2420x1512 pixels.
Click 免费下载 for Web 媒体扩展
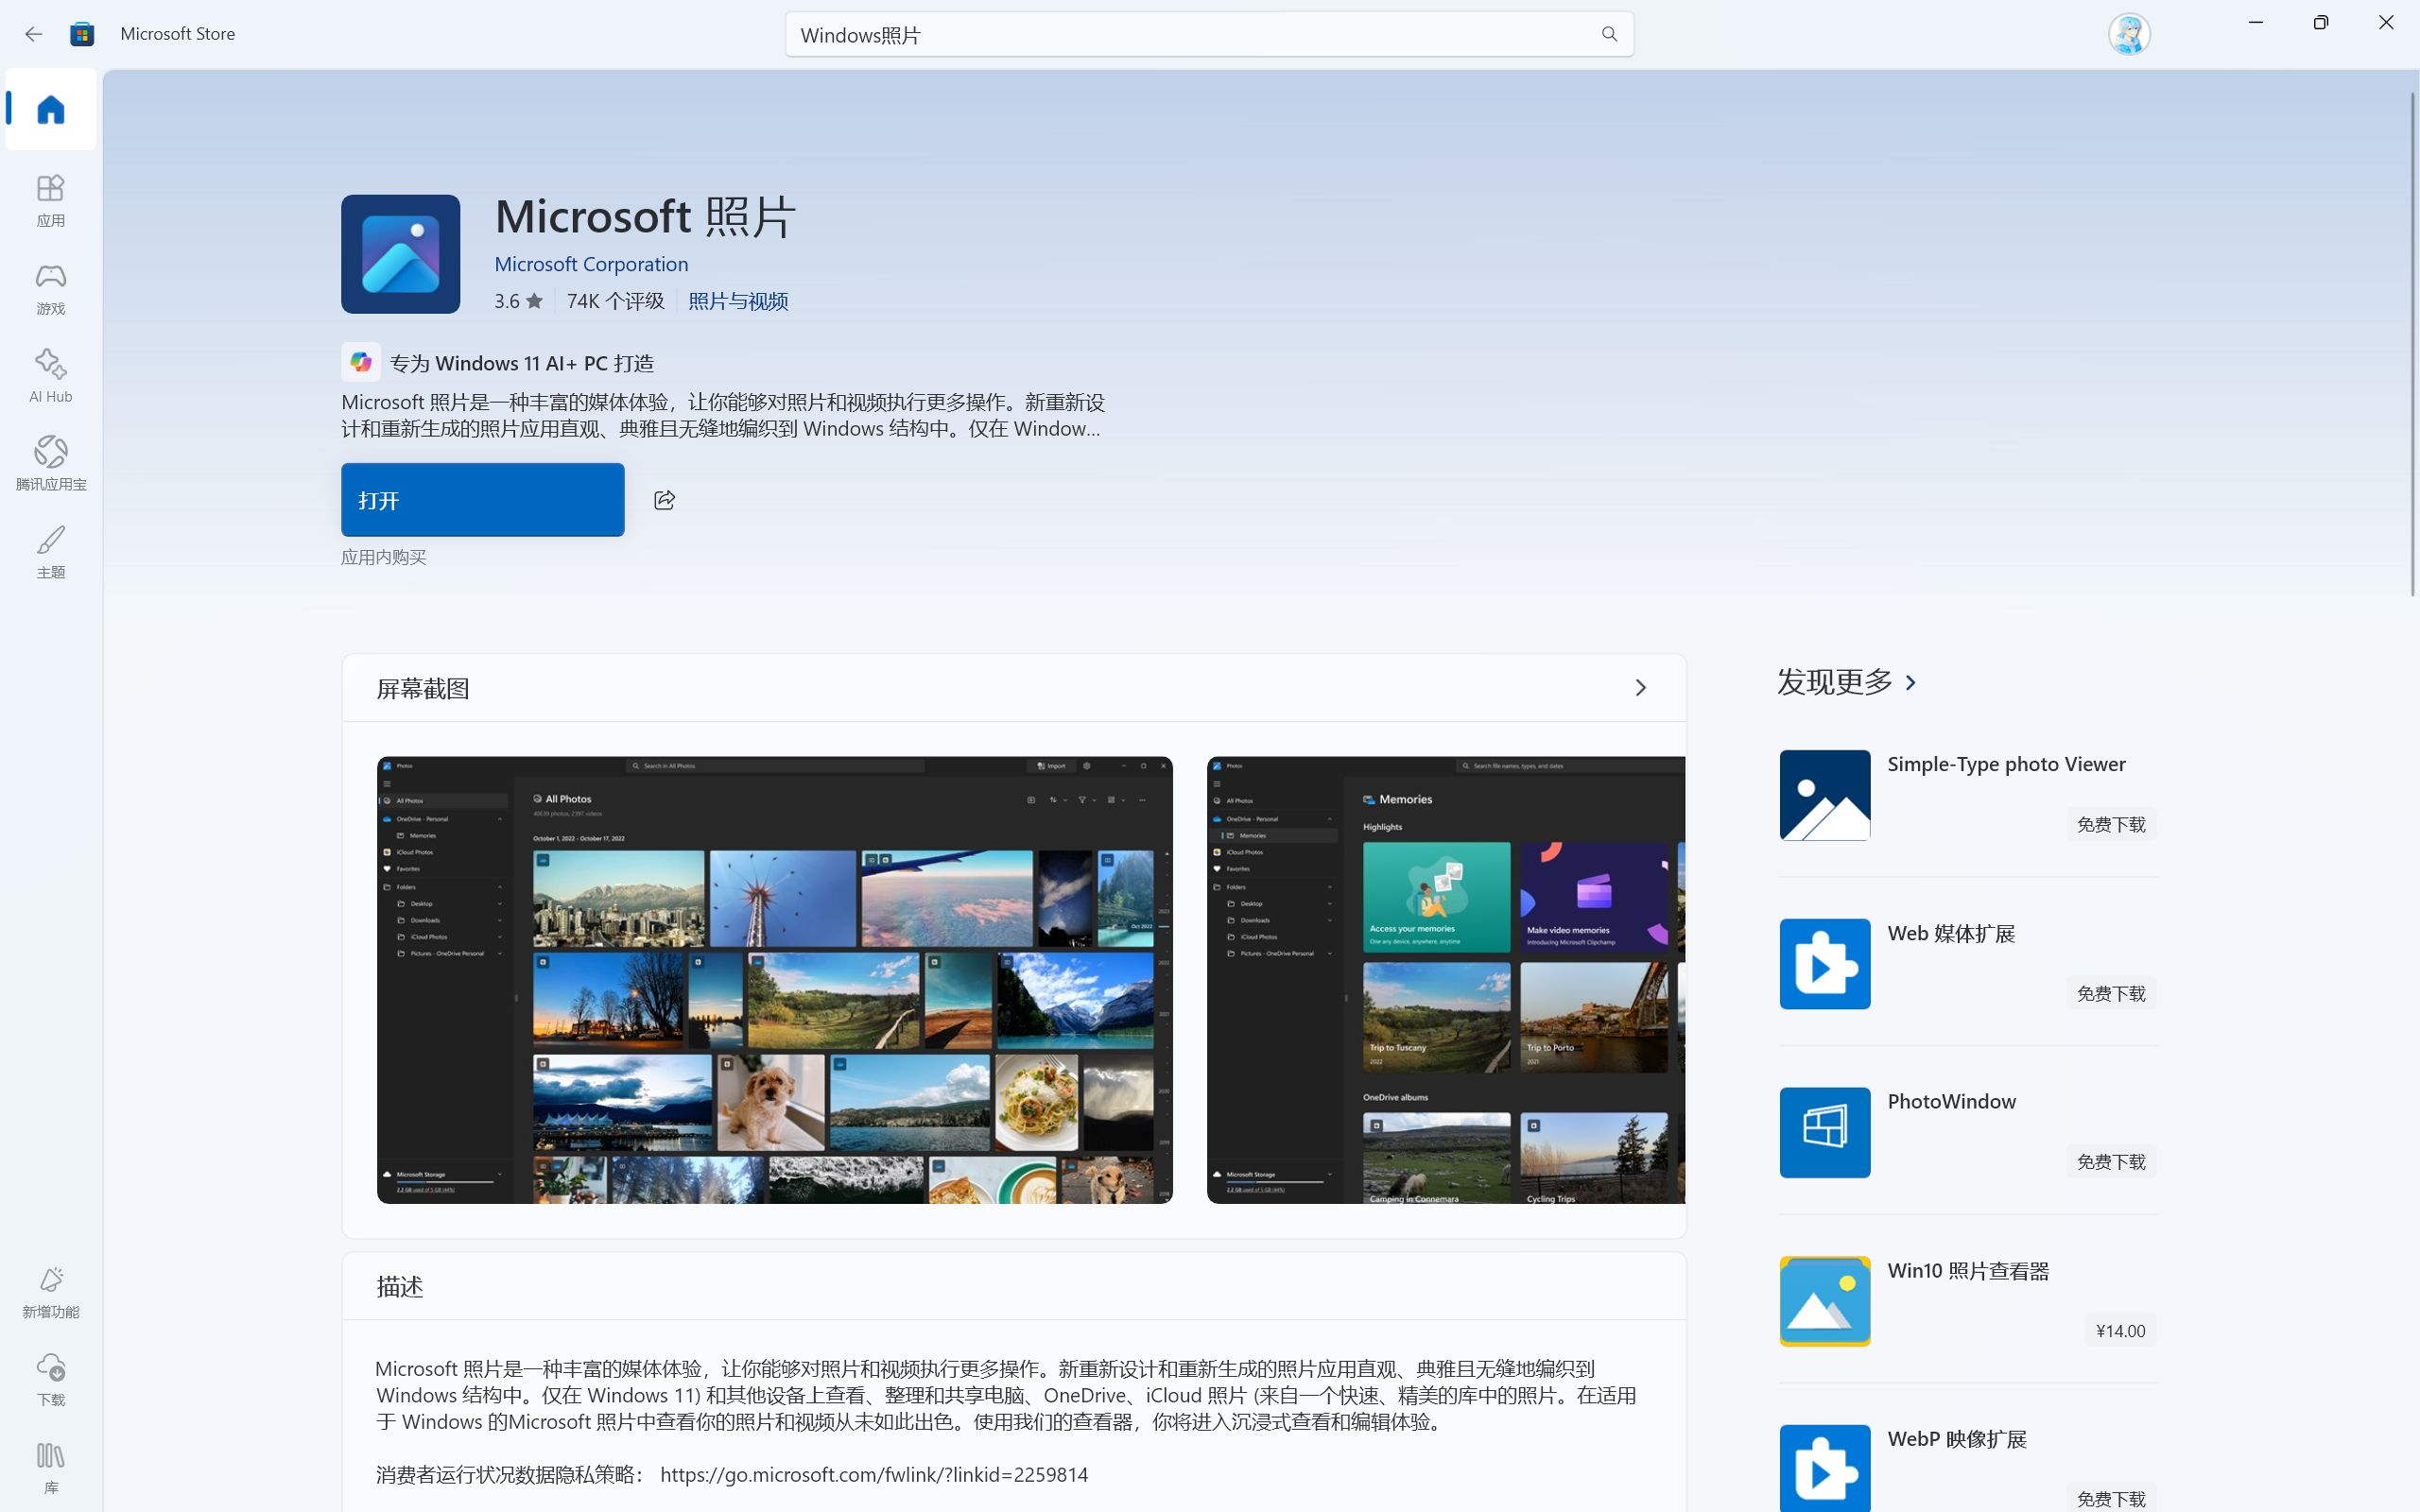point(2110,993)
